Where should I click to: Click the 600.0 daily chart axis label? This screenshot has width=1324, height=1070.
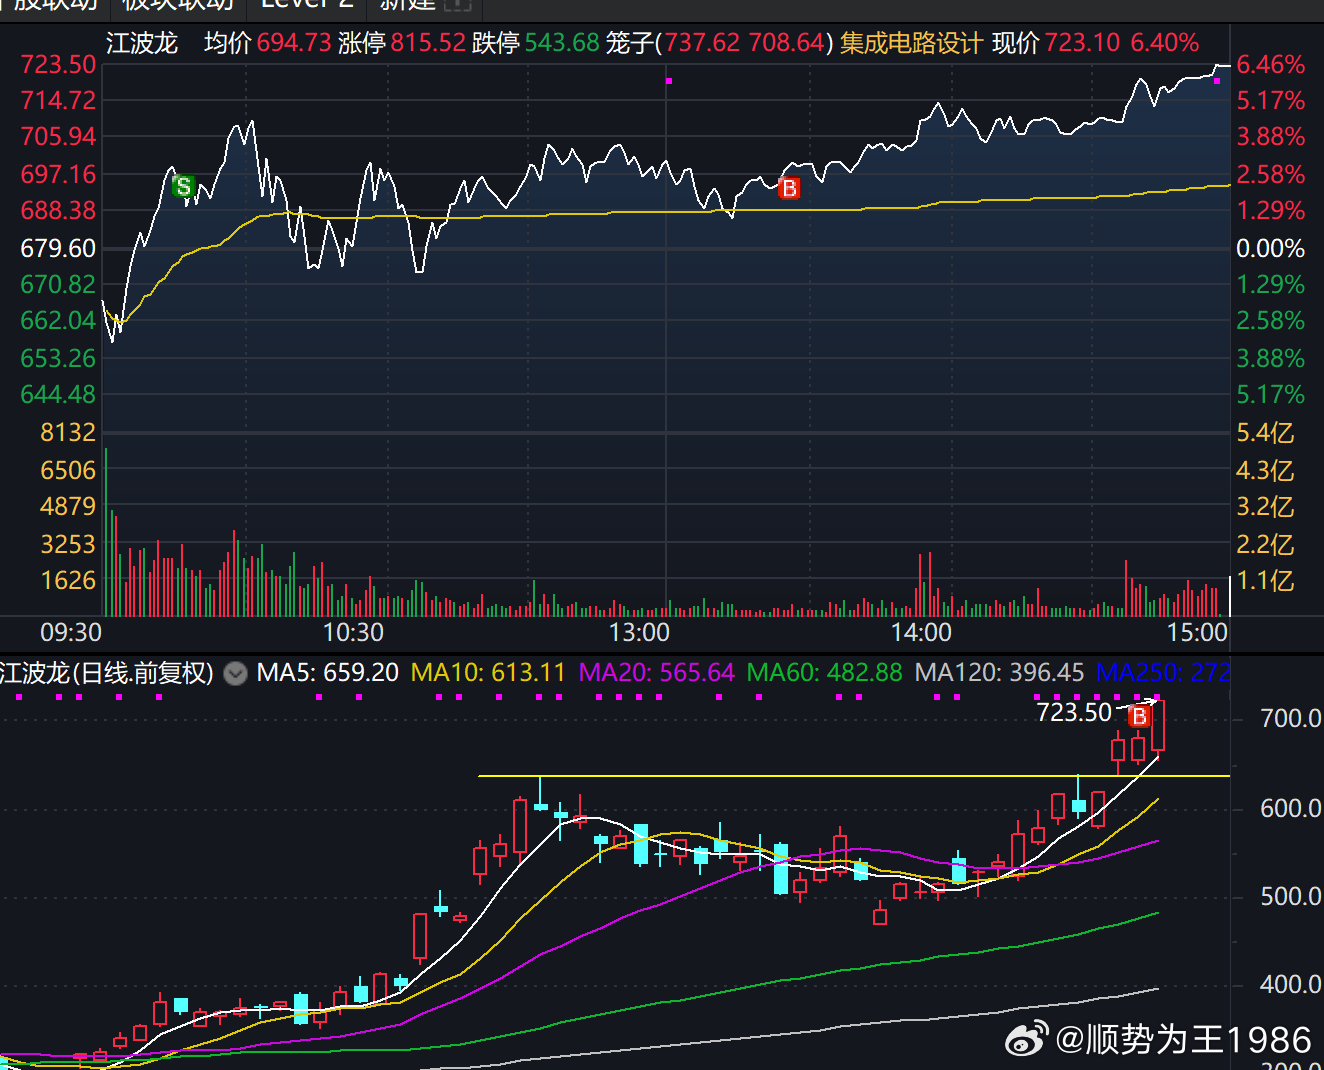click(1291, 808)
